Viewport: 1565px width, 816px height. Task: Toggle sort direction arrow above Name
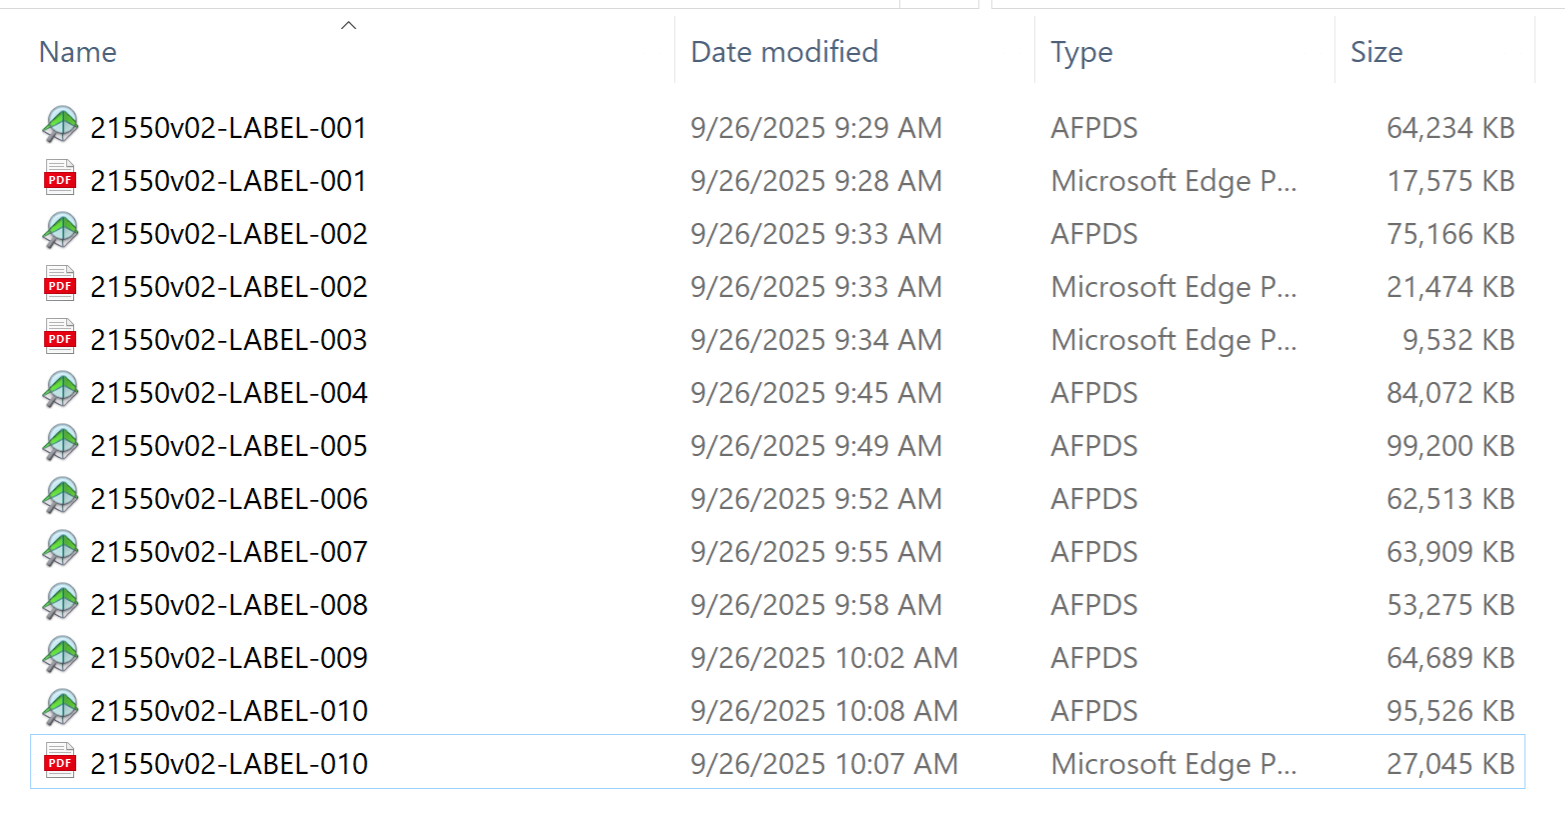pos(348,26)
